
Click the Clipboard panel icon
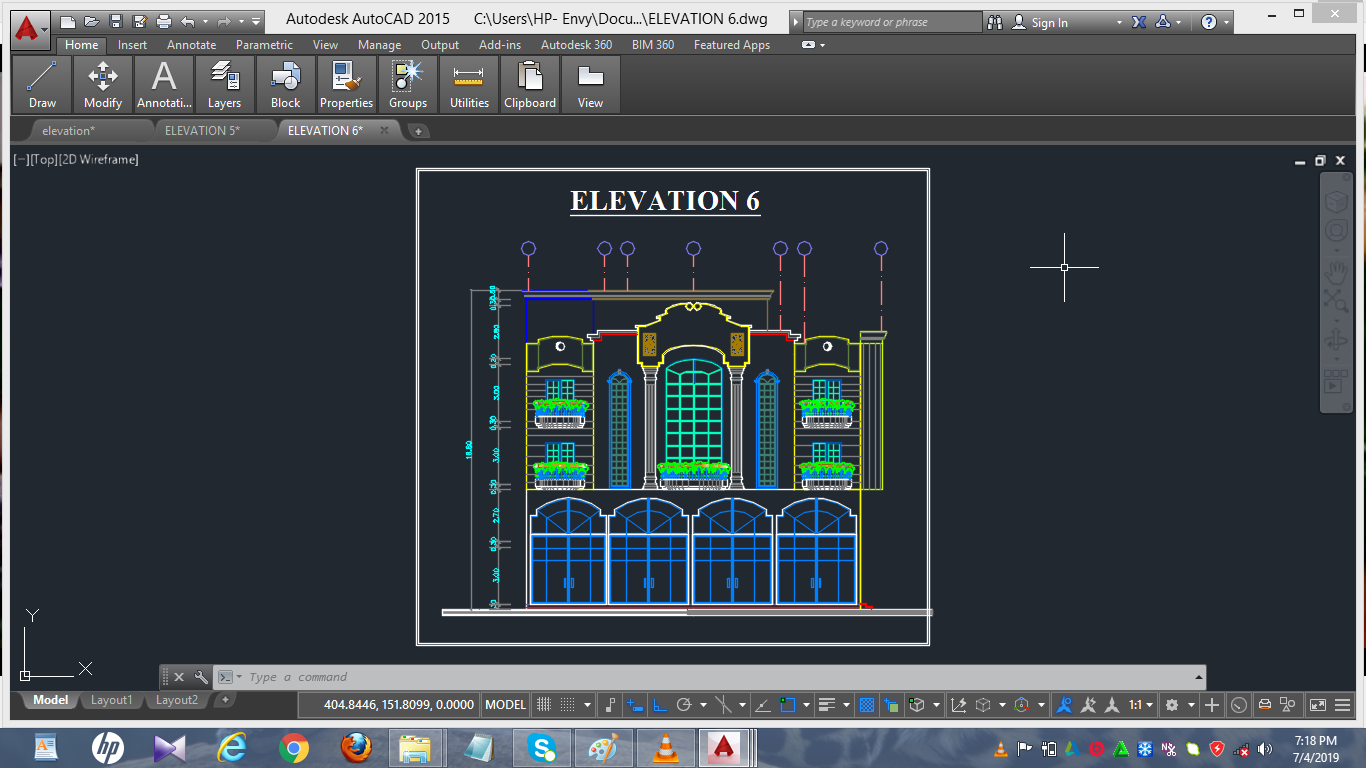tap(530, 84)
